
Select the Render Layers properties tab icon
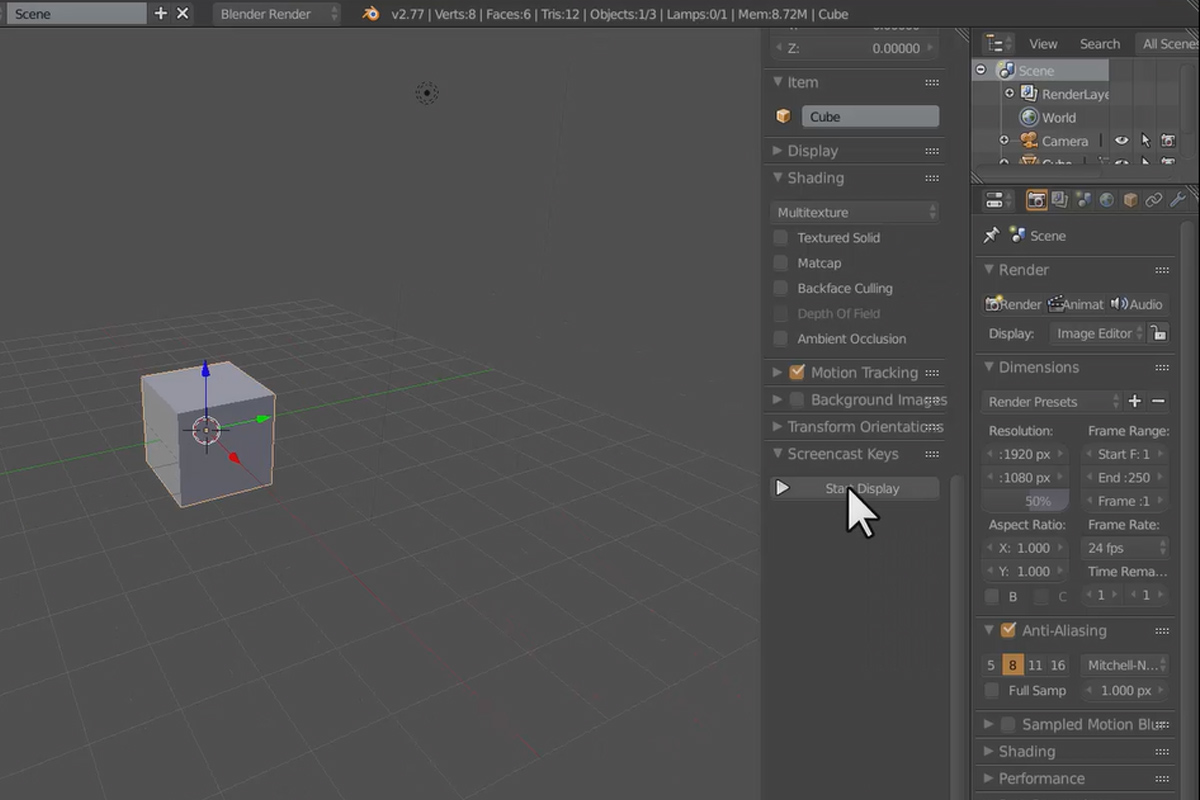[1060, 200]
